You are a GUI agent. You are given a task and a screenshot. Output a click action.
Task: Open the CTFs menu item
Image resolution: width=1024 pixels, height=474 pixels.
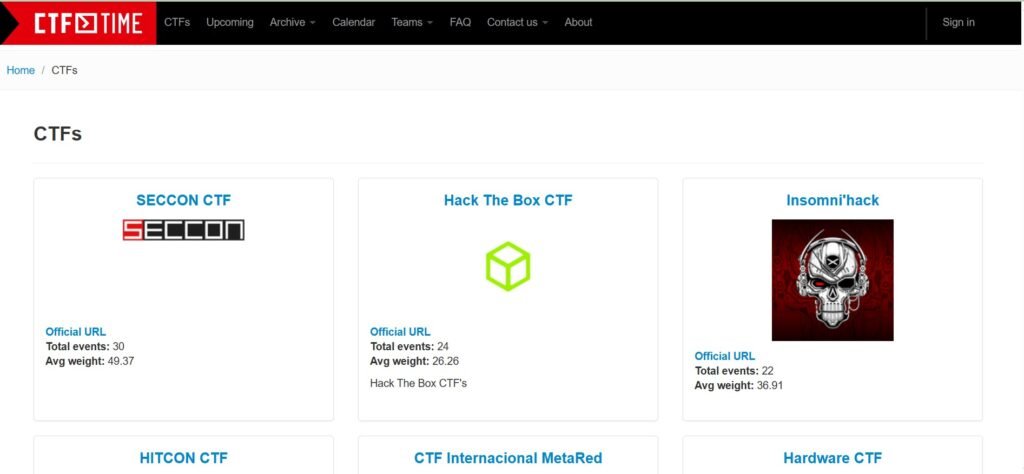point(177,22)
